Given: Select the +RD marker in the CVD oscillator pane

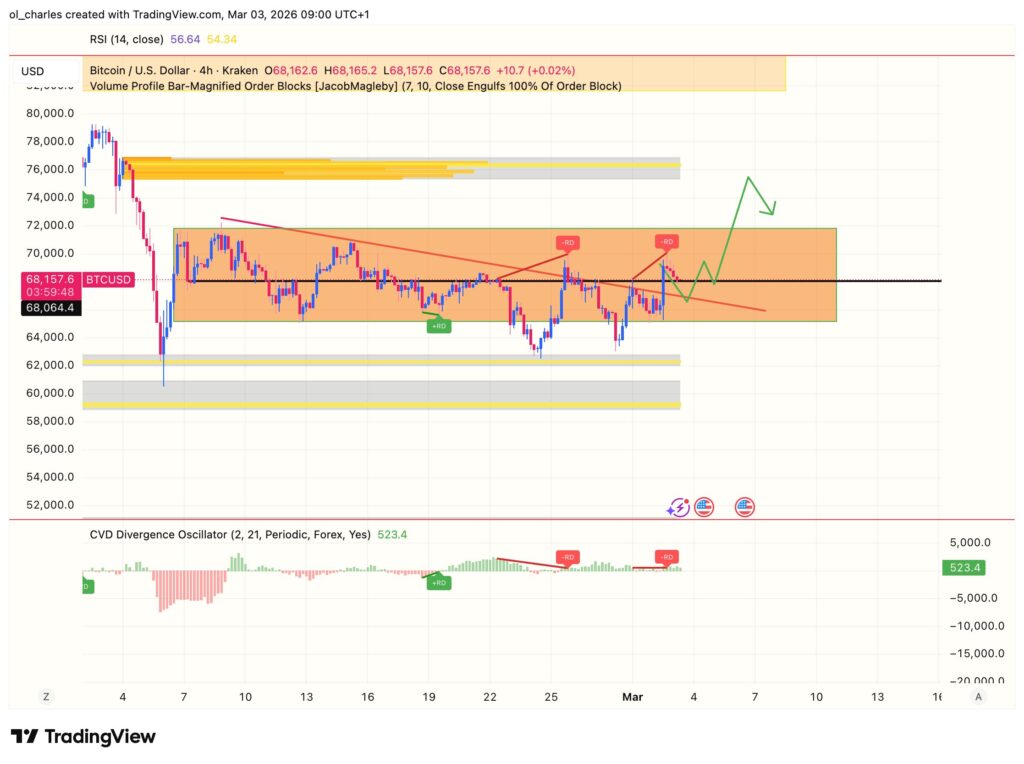Looking at the screenshot, I should pos(438,581).
